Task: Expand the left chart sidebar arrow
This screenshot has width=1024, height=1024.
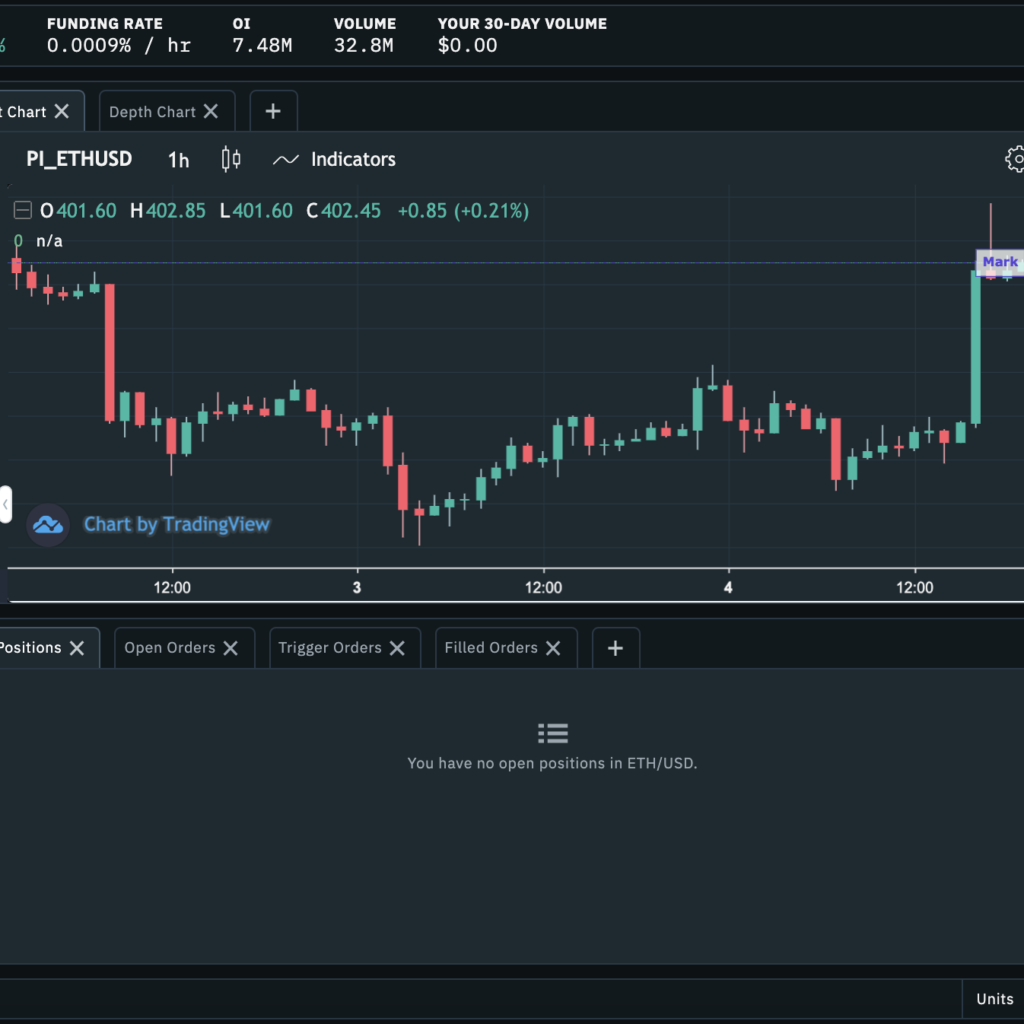Action: [x=4, y=505]
